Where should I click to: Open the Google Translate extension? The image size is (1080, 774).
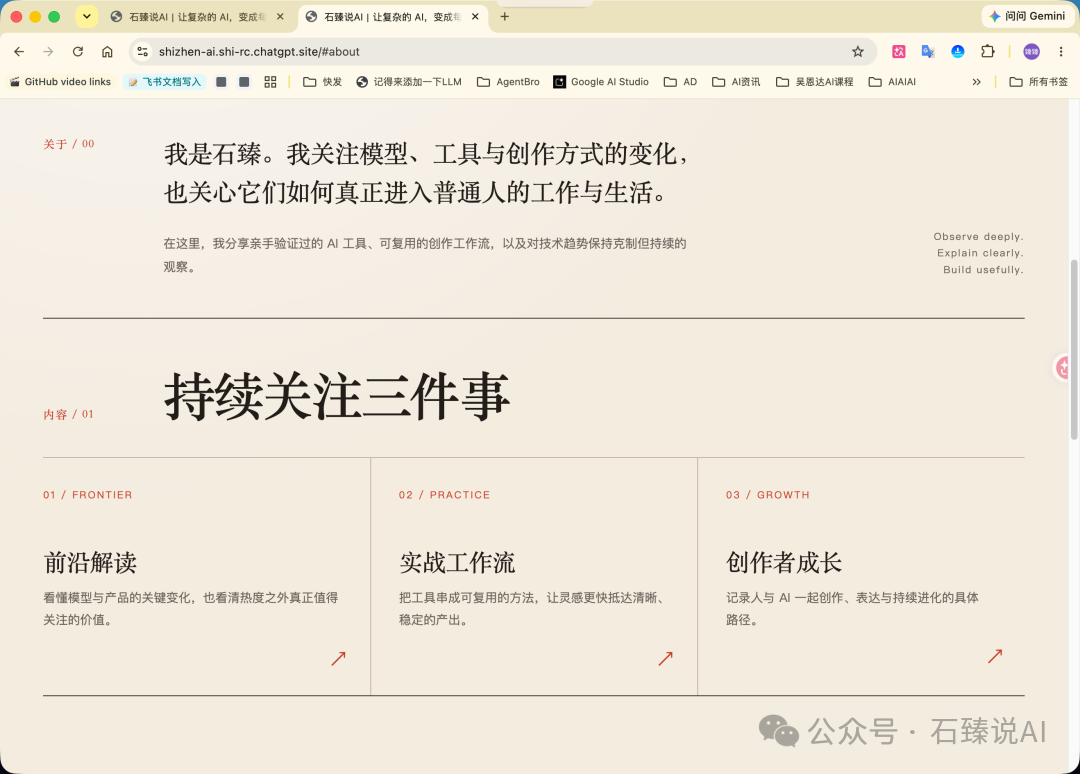[928, 52]
